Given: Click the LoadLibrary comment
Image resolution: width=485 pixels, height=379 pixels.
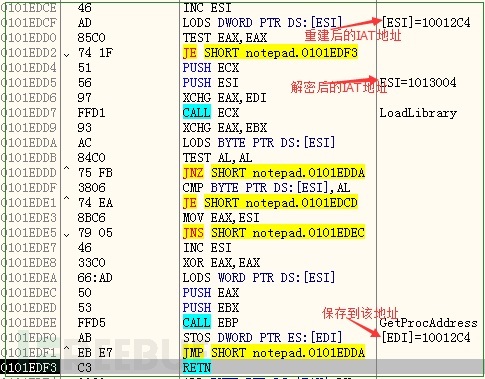Looking at the screenshot, I should pos(418,113).
